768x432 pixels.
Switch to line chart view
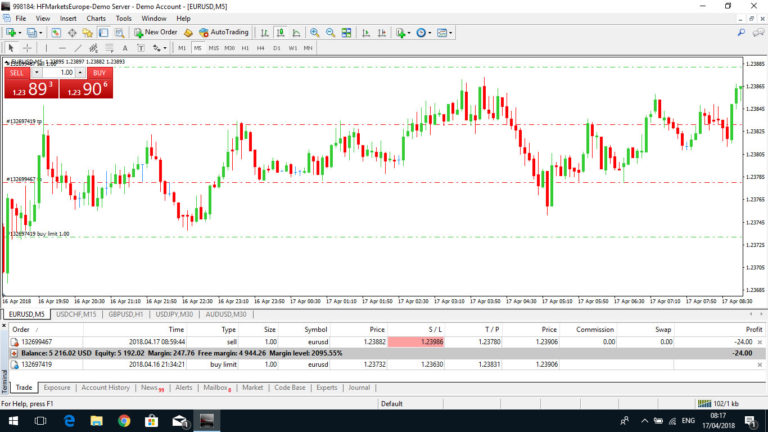point(296,33)
